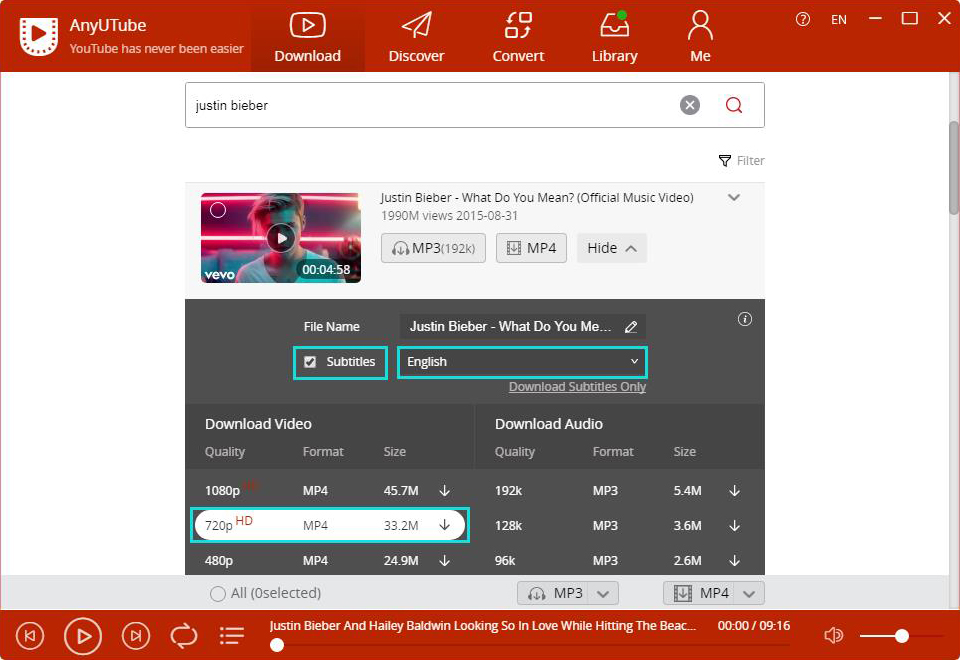Mute the player volume speaker icon
This screenshot has height=660, width=960.
(x=833, y=636)
